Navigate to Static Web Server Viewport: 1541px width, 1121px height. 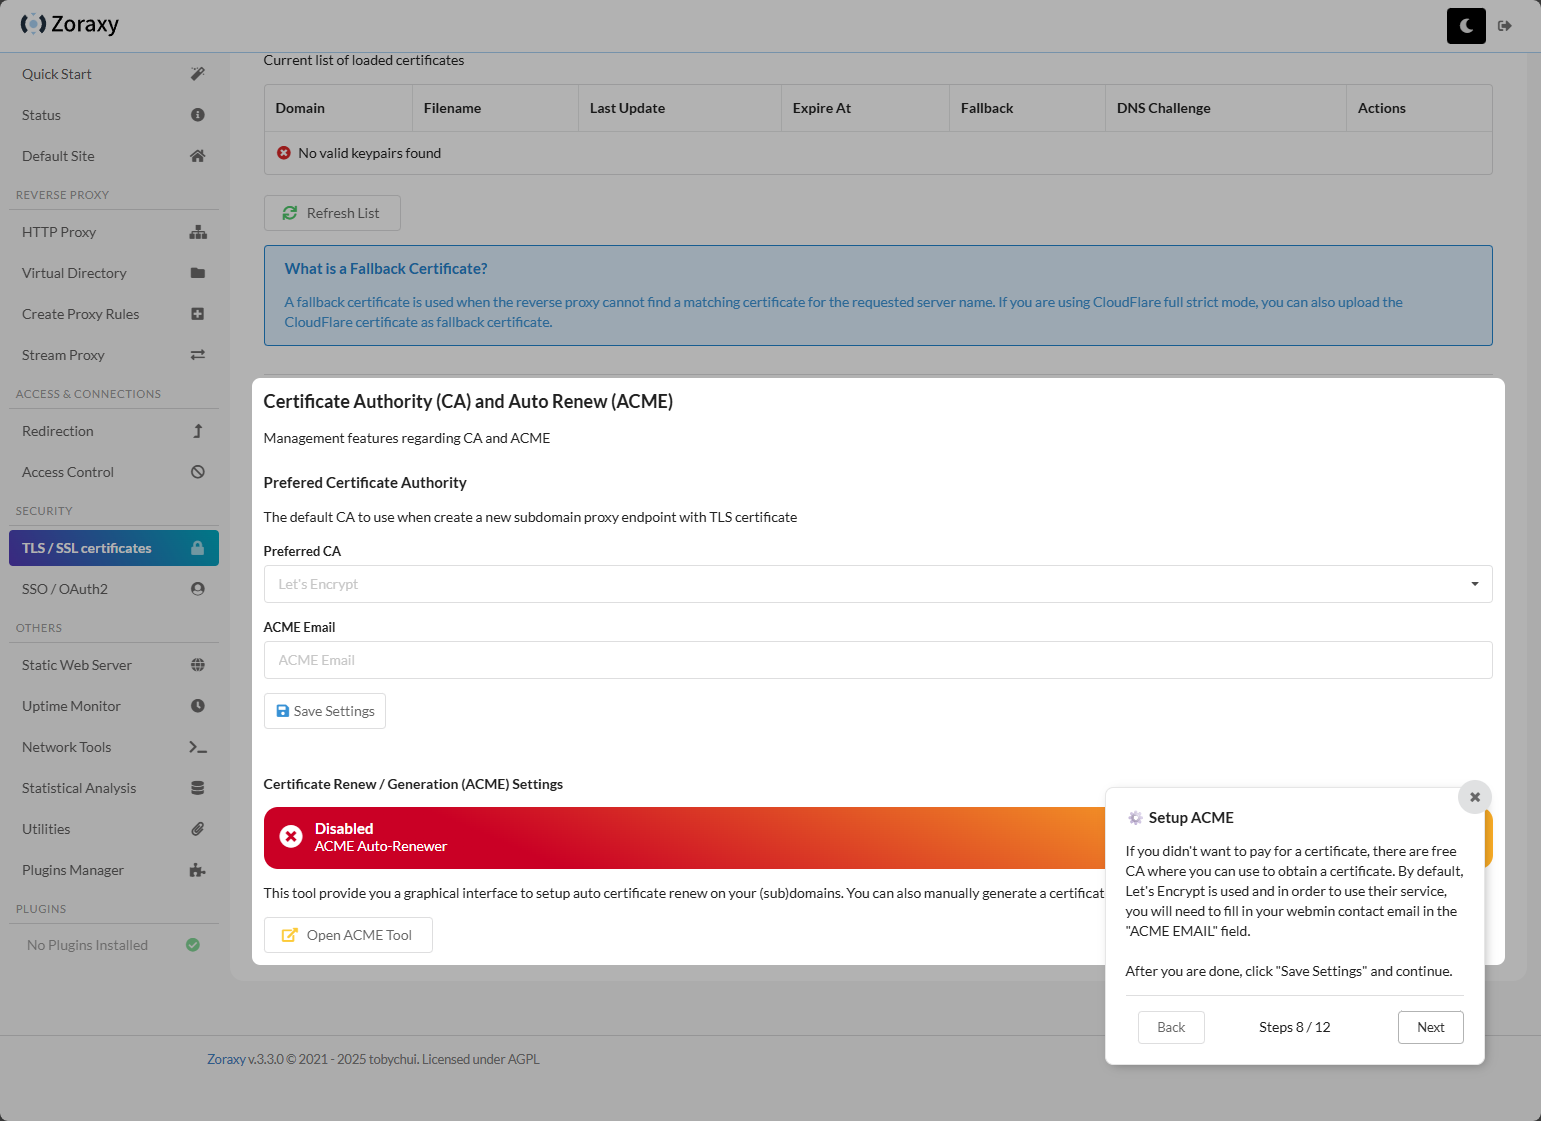pos(114,665)
